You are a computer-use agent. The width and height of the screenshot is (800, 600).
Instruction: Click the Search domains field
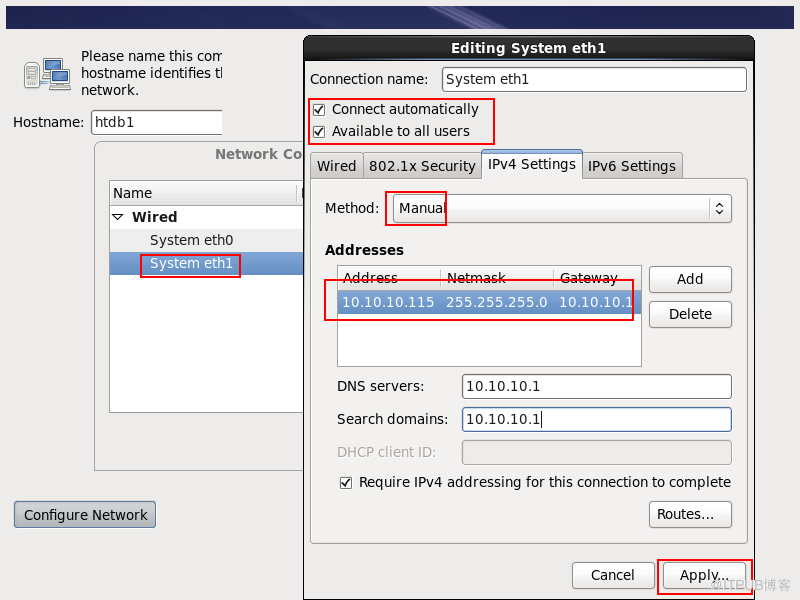point(597,419)
